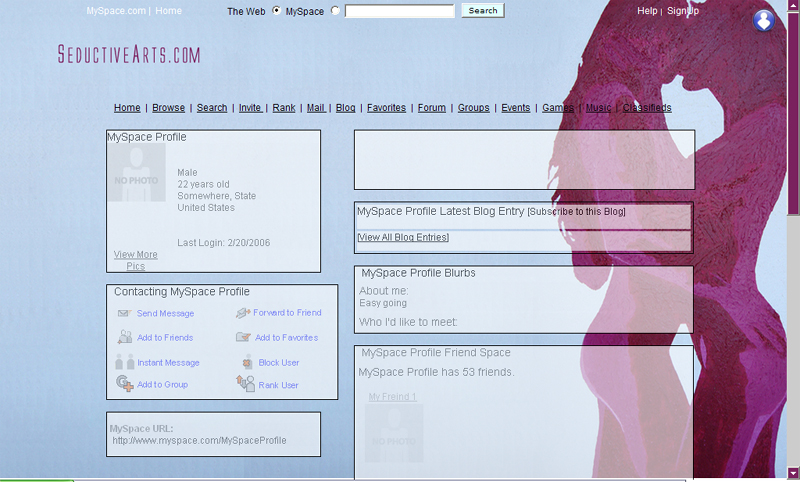Click the Add to Group link
The height and width of the screenshot is (482, 800).
click(x=162, y=385)
